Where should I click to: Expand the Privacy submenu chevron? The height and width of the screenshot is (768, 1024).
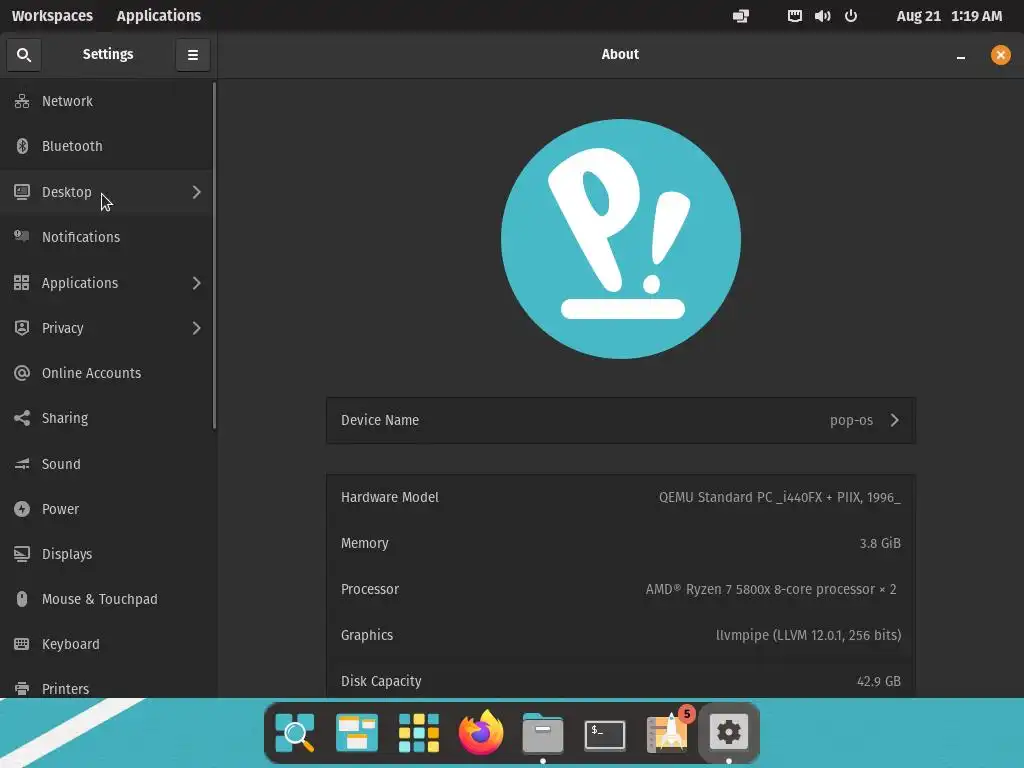(x=197, y=328)
